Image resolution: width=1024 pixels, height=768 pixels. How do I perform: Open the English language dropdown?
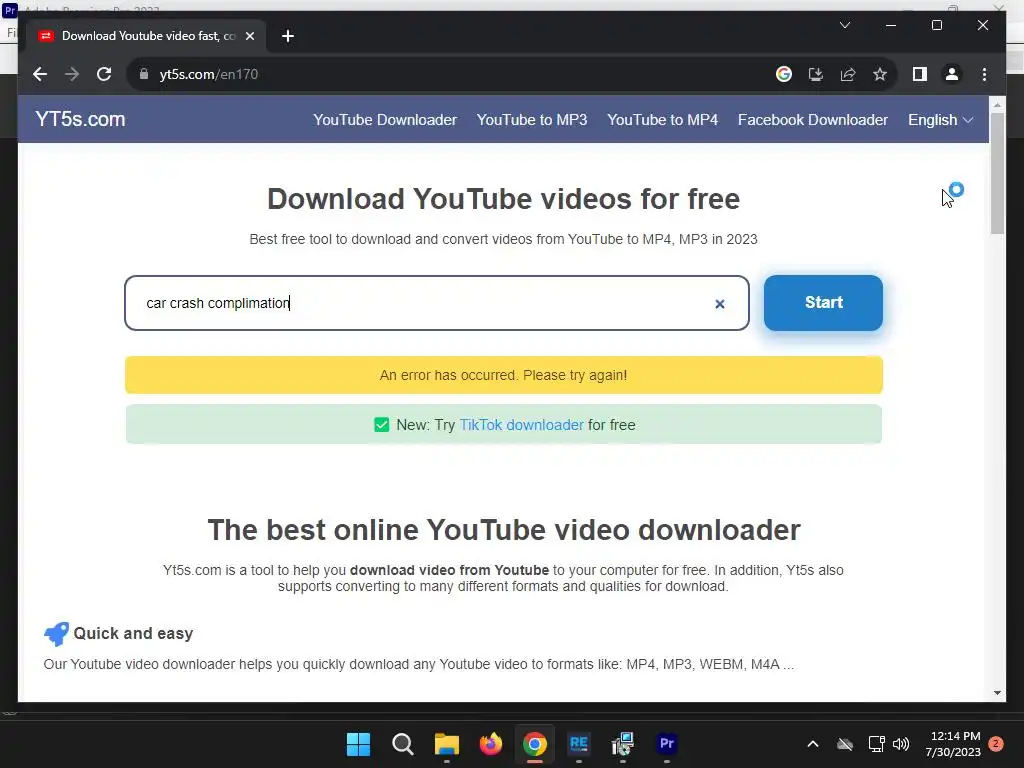(940, 120)
